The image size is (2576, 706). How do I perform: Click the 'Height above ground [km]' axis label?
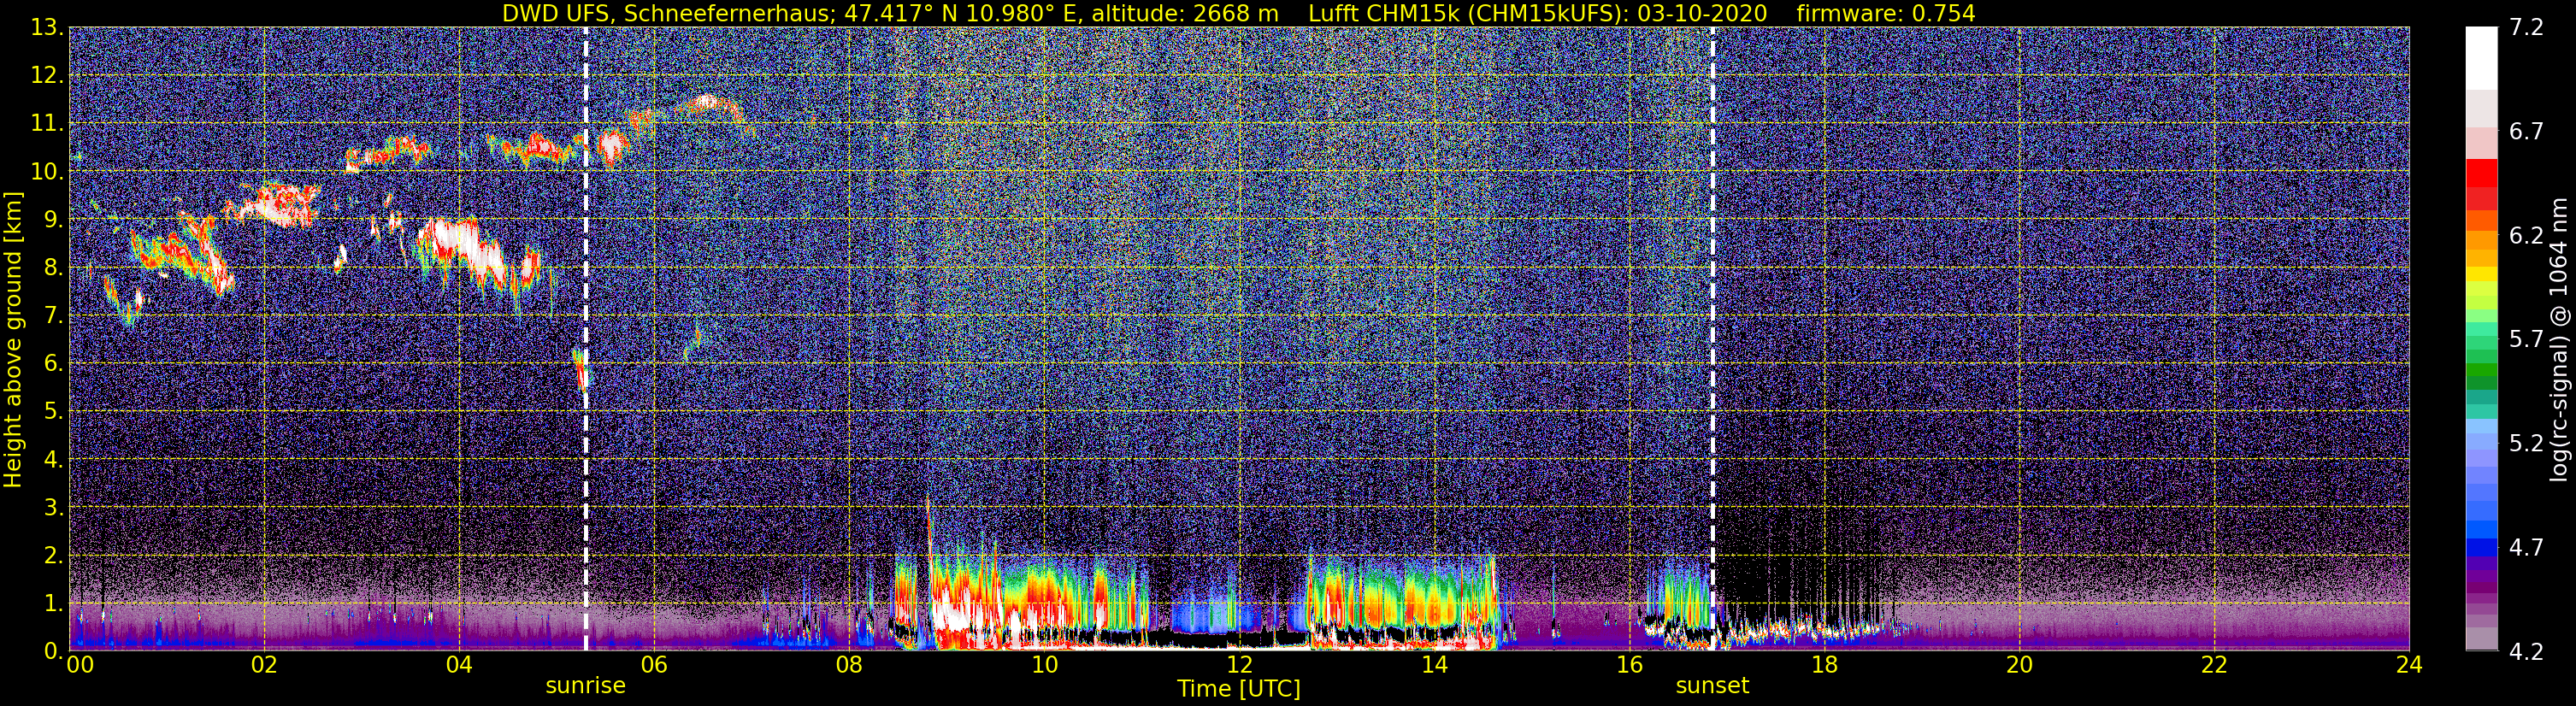(x=13, y=338)
